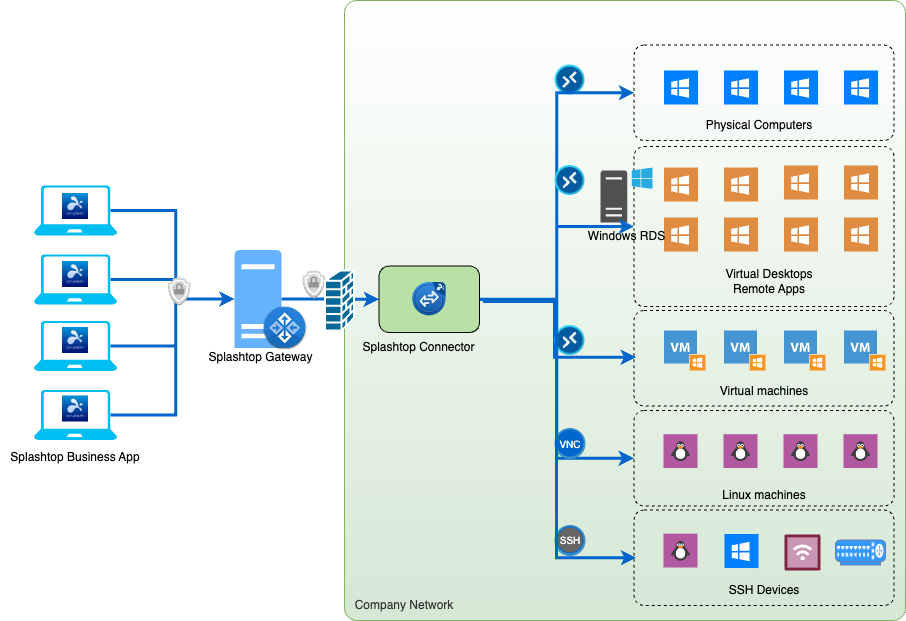
Task: Click the RDP badge beside Virtual machines arrow
Action: coord(570,340)
